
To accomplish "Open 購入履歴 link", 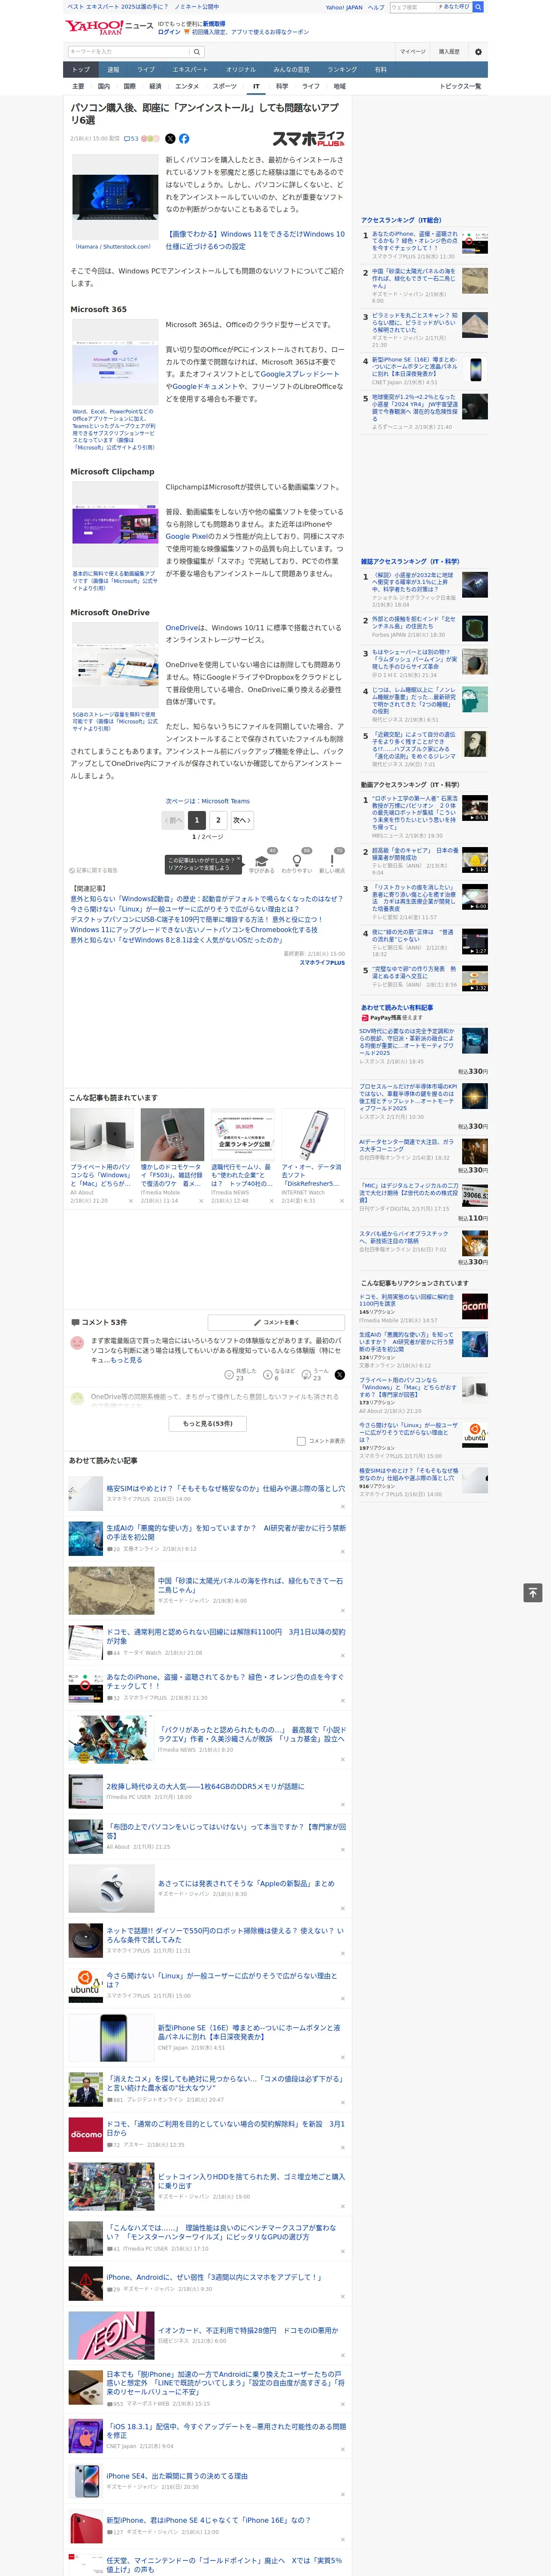I will [x=449, y=51].
